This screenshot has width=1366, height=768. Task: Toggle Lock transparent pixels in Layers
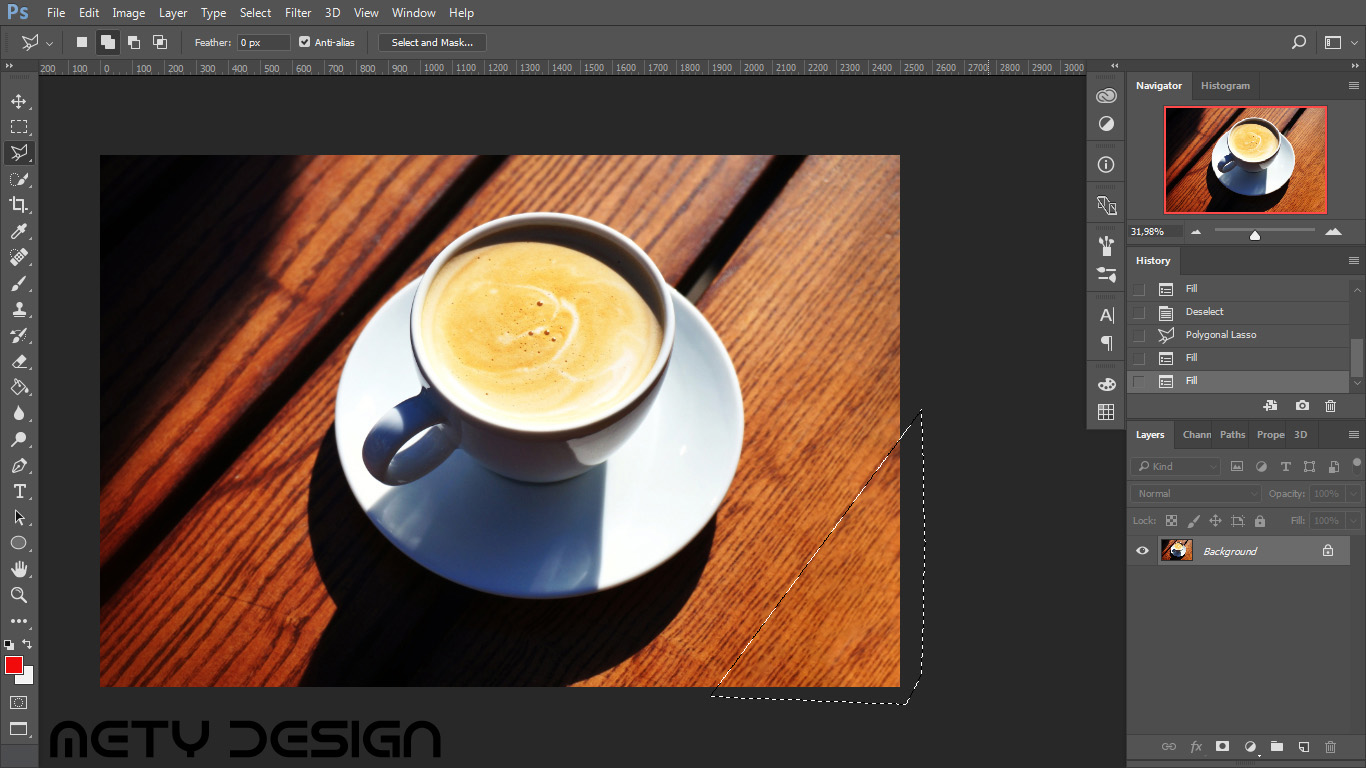(1171, 521)
